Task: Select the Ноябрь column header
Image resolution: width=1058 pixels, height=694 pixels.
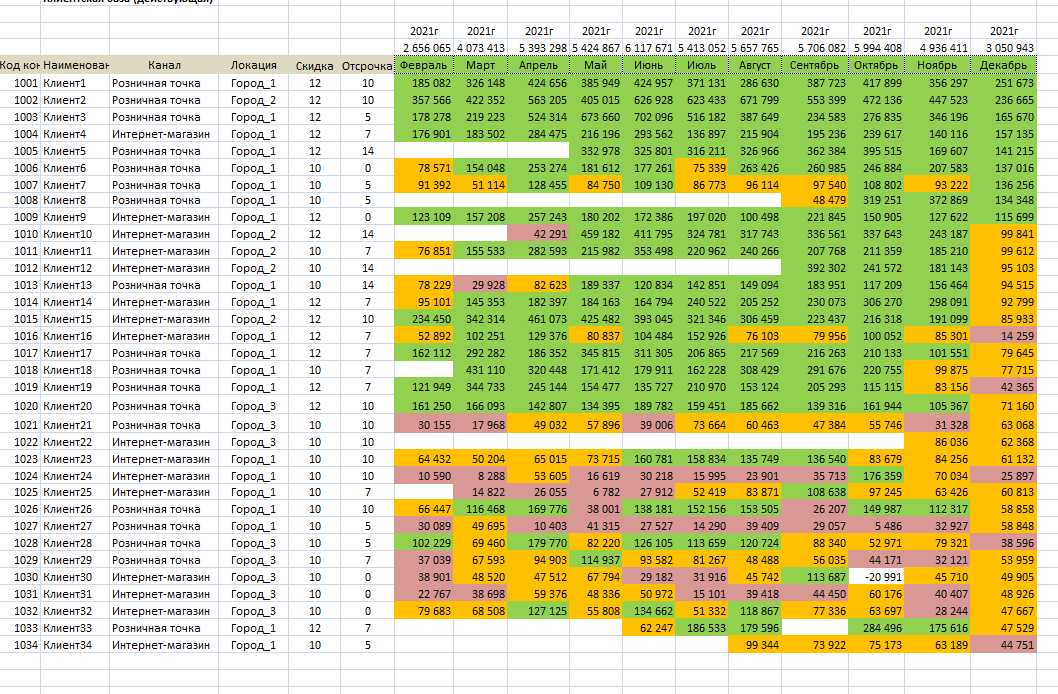Action: click(x=937, y=65)
